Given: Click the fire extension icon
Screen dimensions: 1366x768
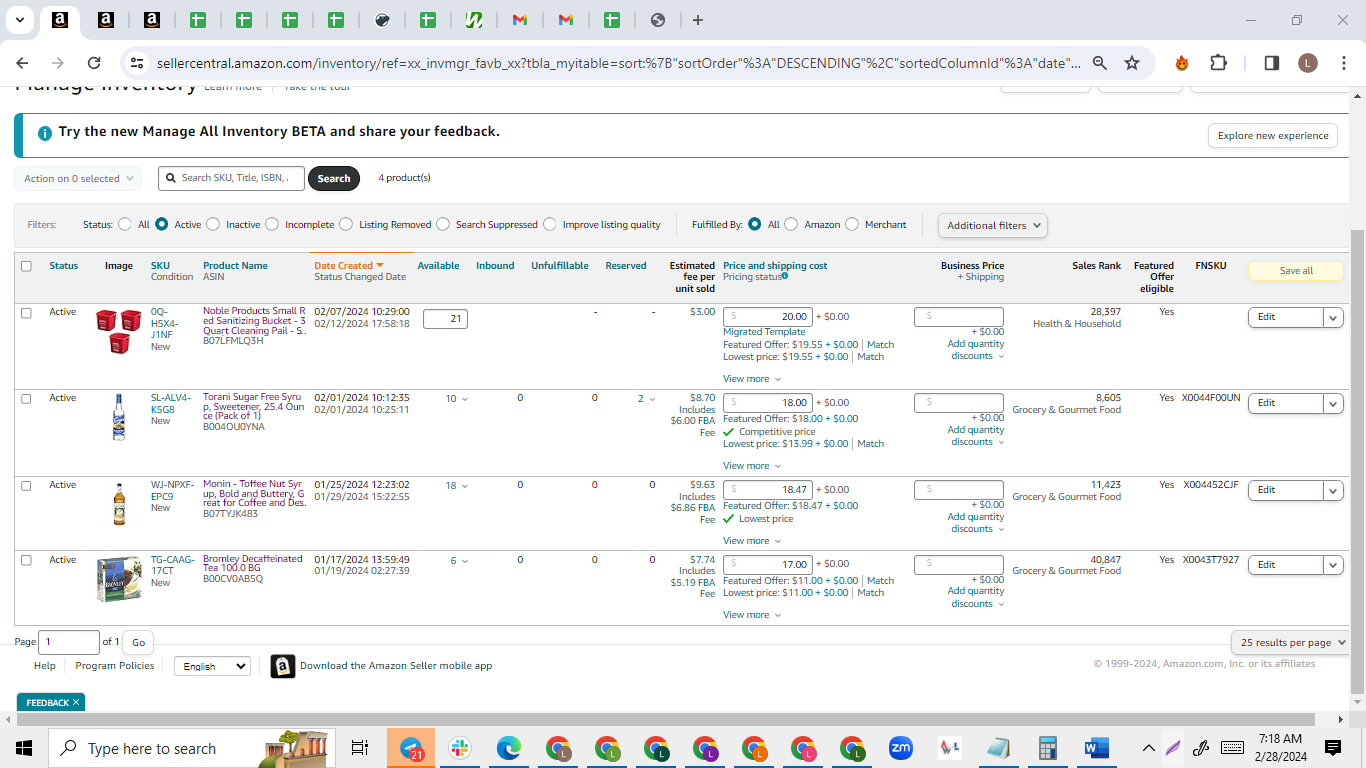Looking at the screenshot, I should 1182,63.
